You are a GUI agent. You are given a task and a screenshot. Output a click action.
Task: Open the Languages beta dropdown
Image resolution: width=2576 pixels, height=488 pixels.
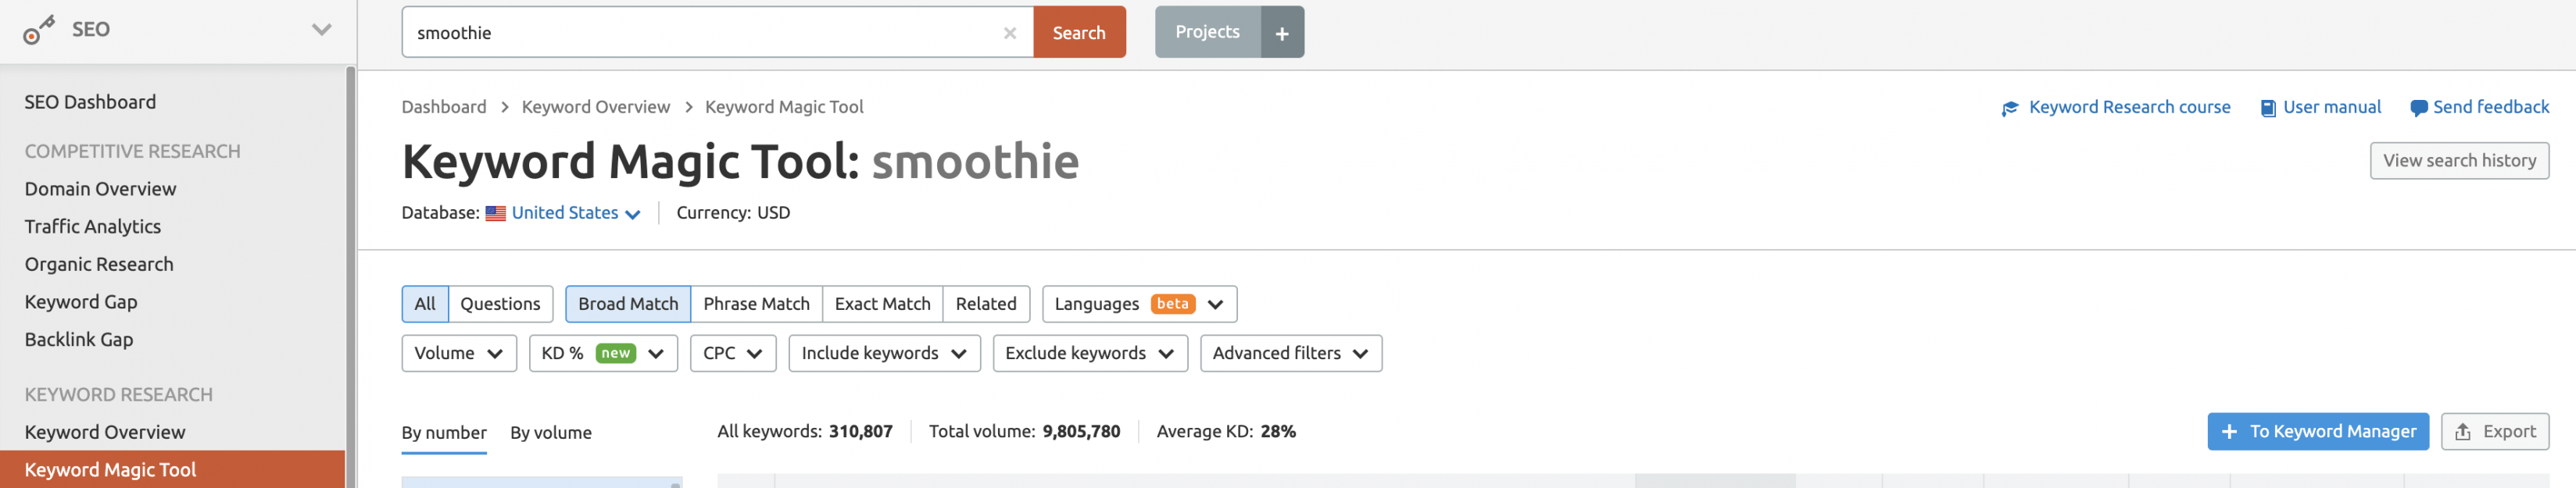1139,304
